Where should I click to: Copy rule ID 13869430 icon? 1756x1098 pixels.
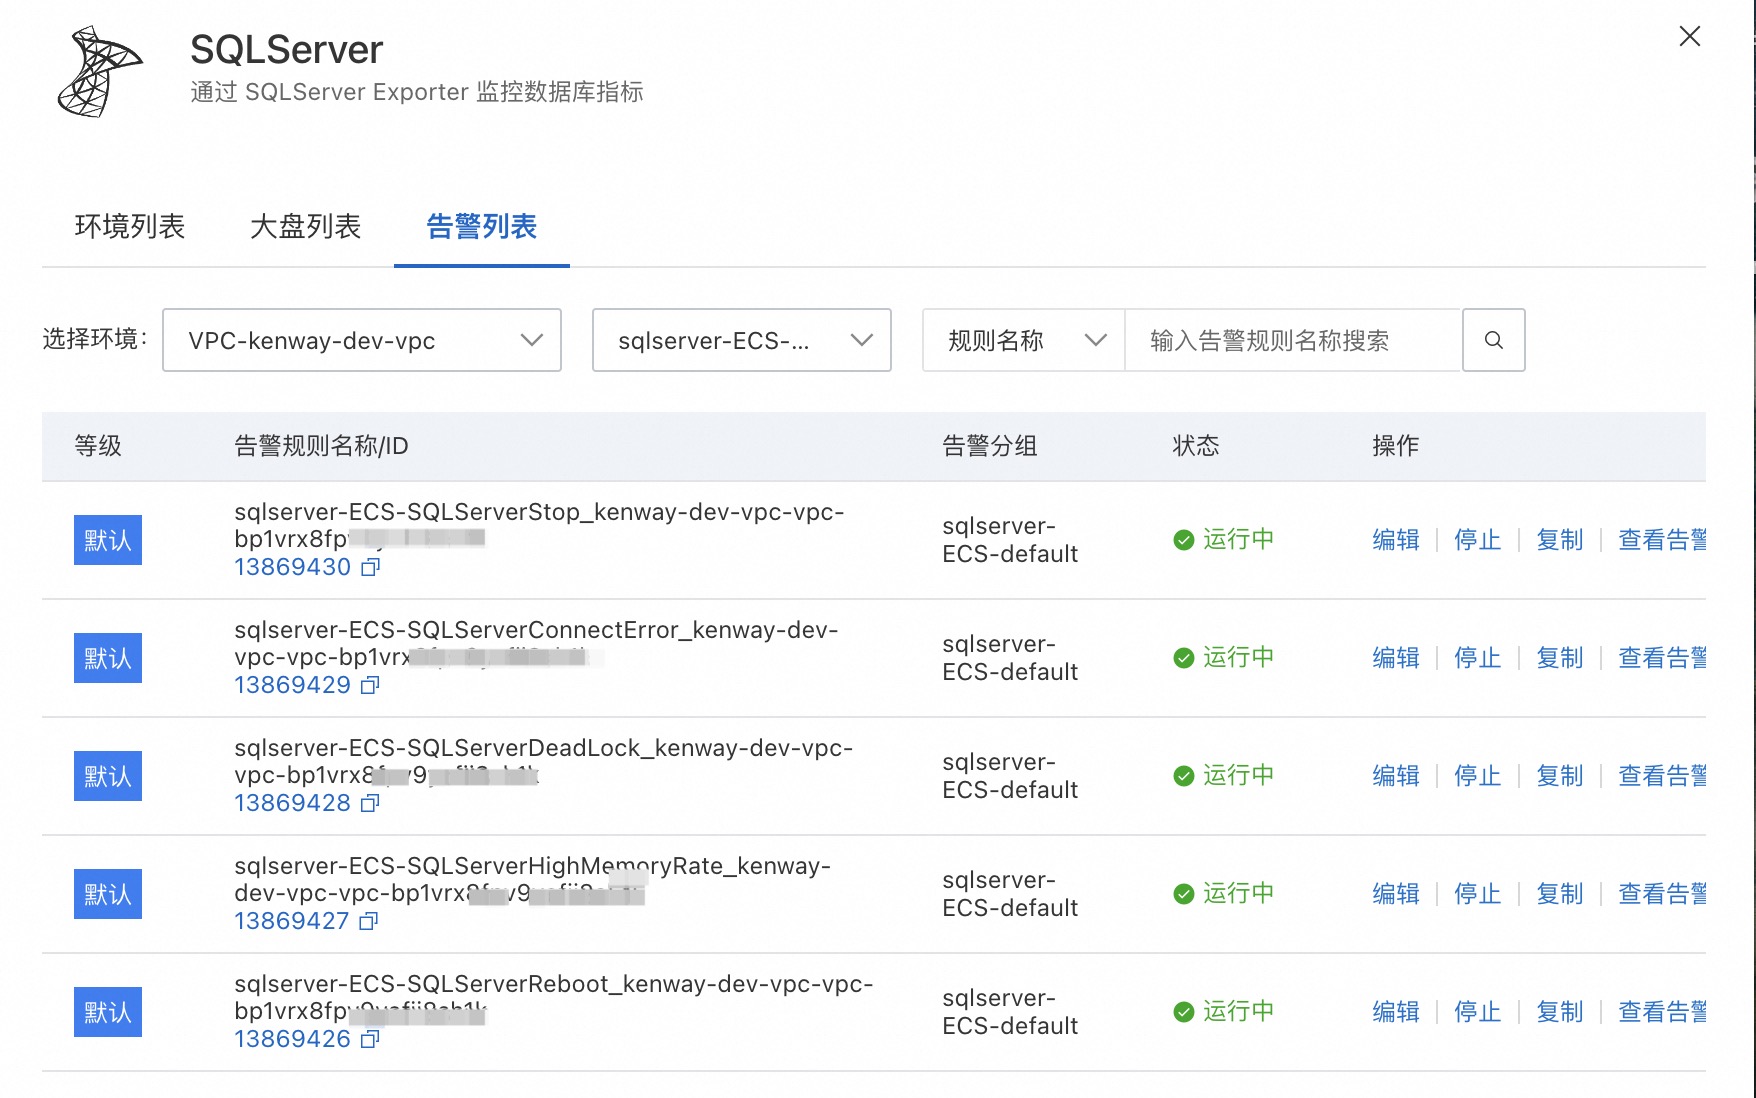click(x=371, y=567)
